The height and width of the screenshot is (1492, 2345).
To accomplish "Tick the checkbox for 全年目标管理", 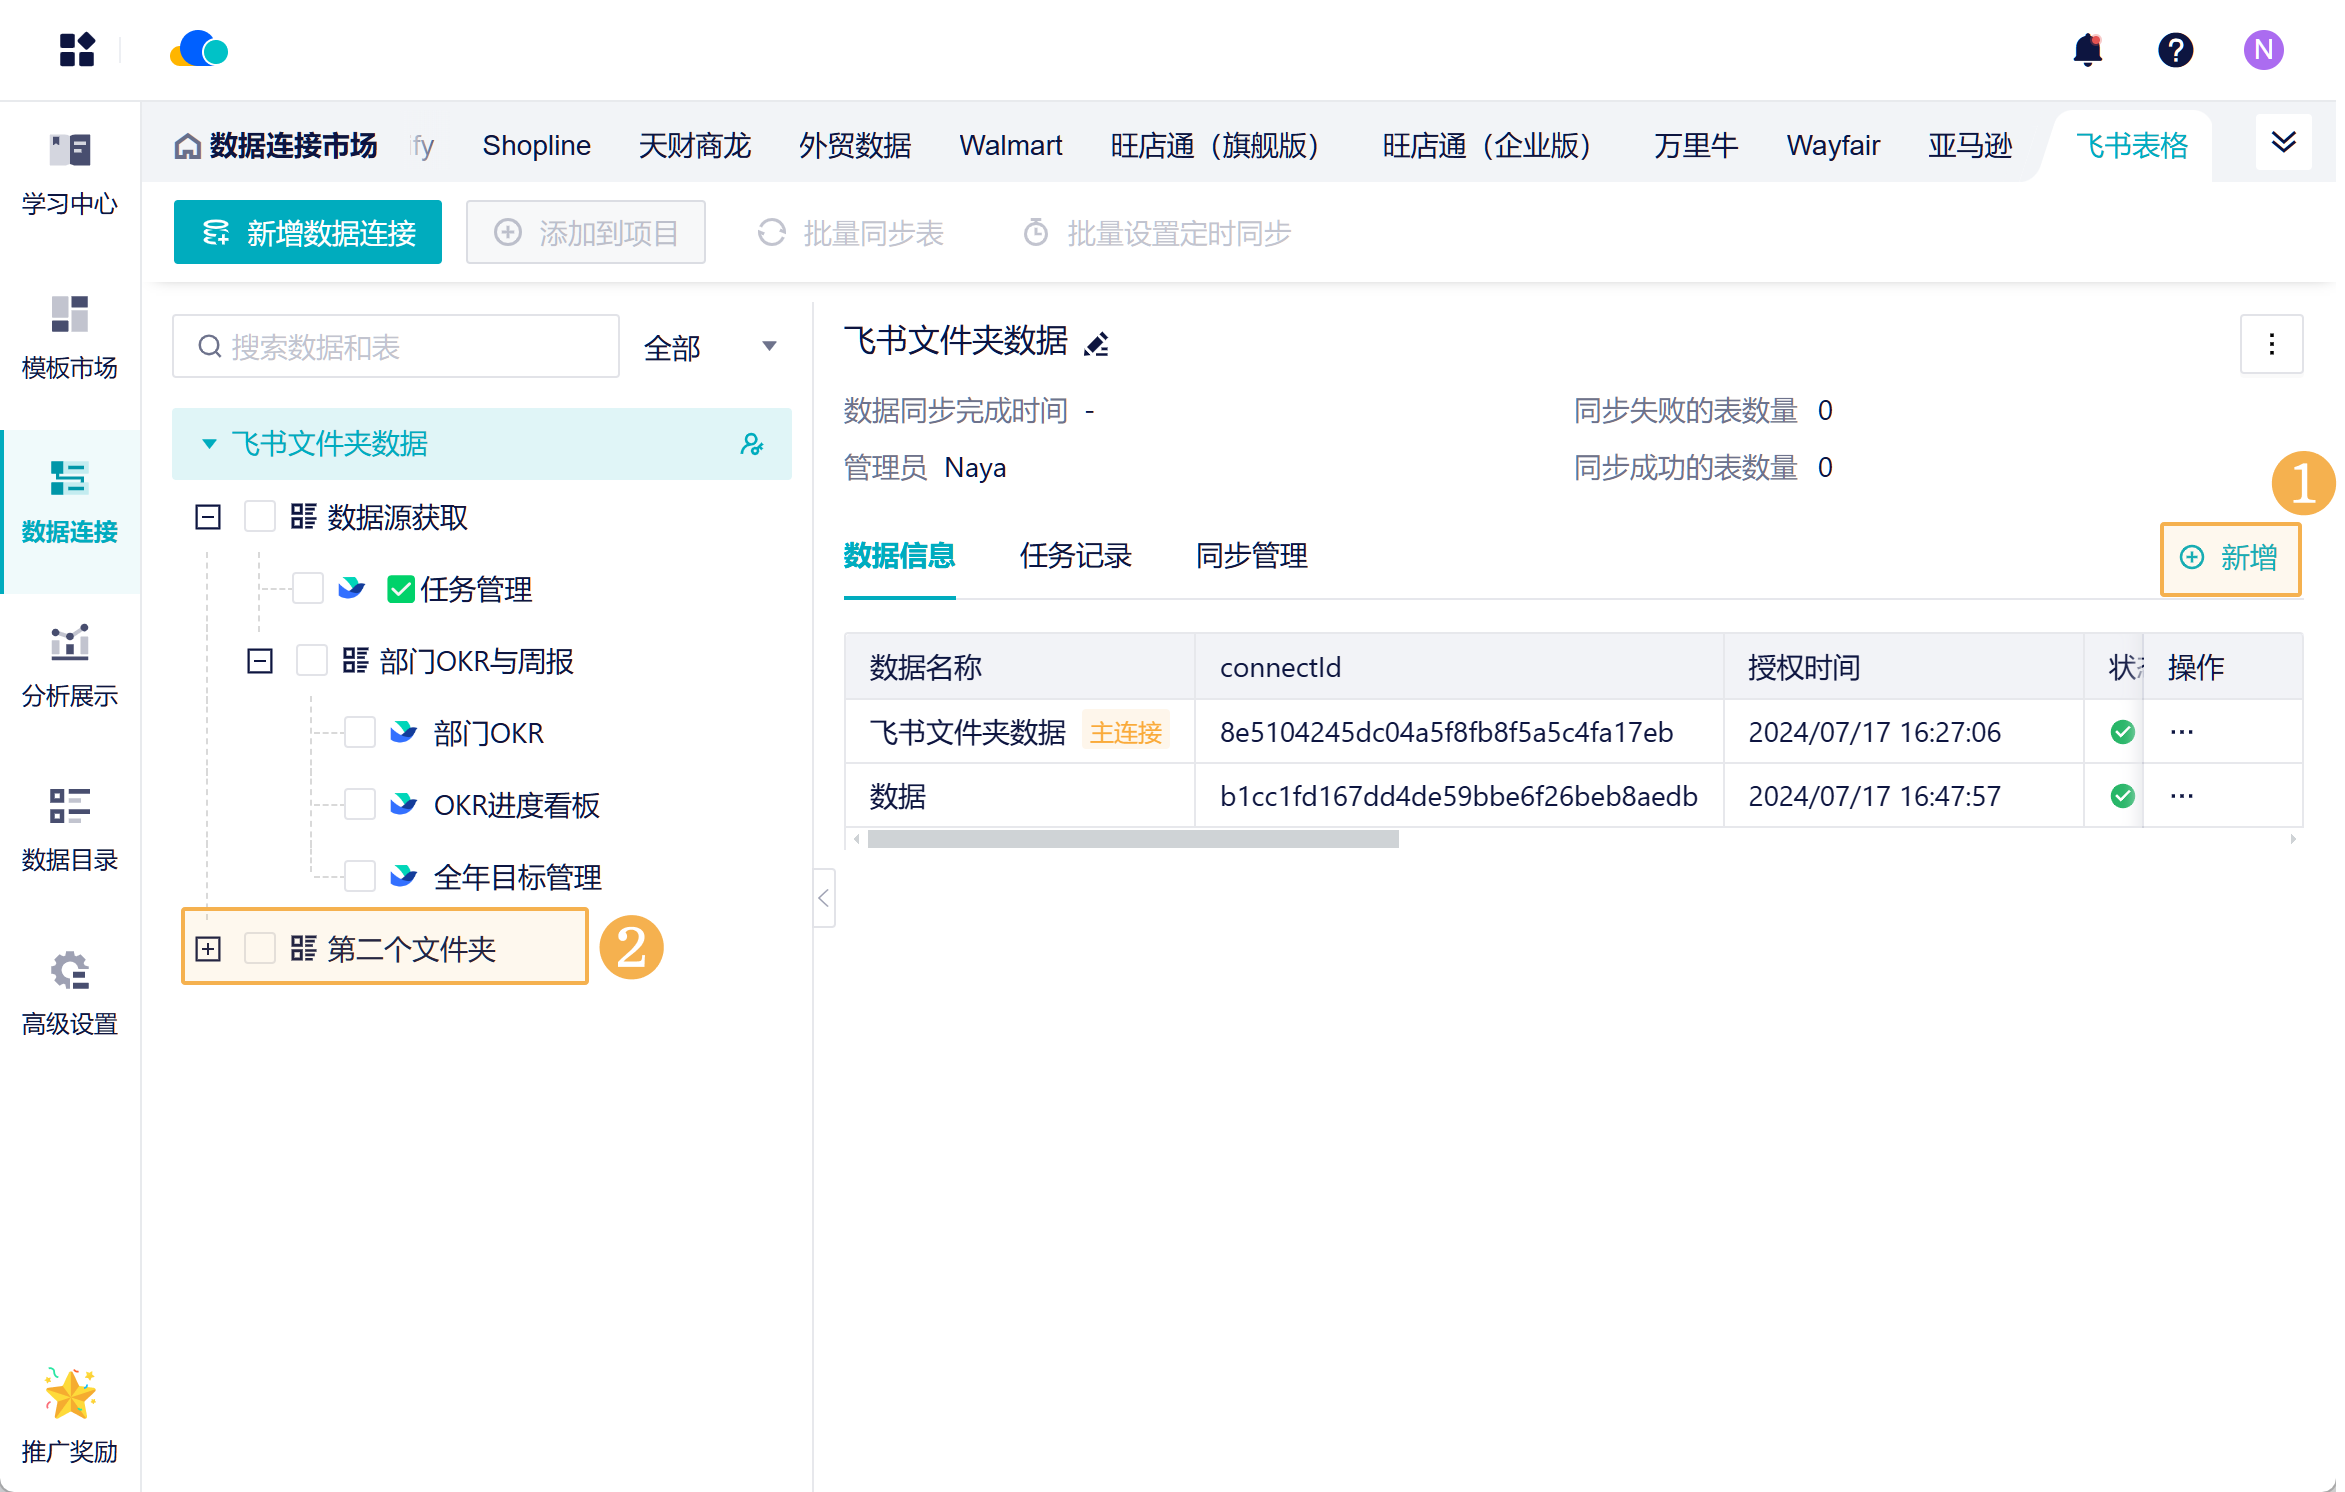I will click(360, 877).
